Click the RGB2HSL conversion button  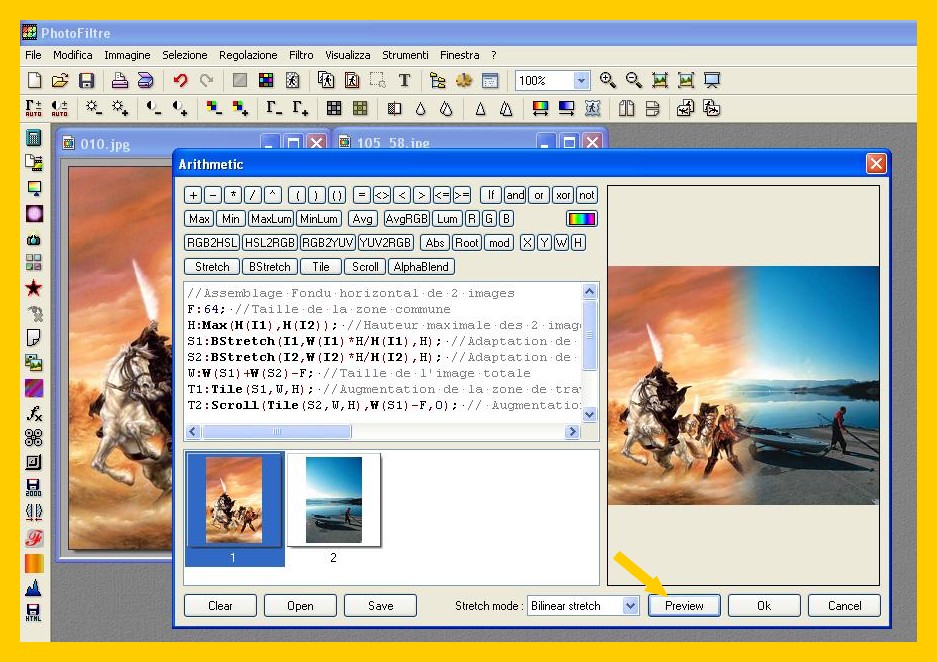pyautogui.click(x=212, y=243)
